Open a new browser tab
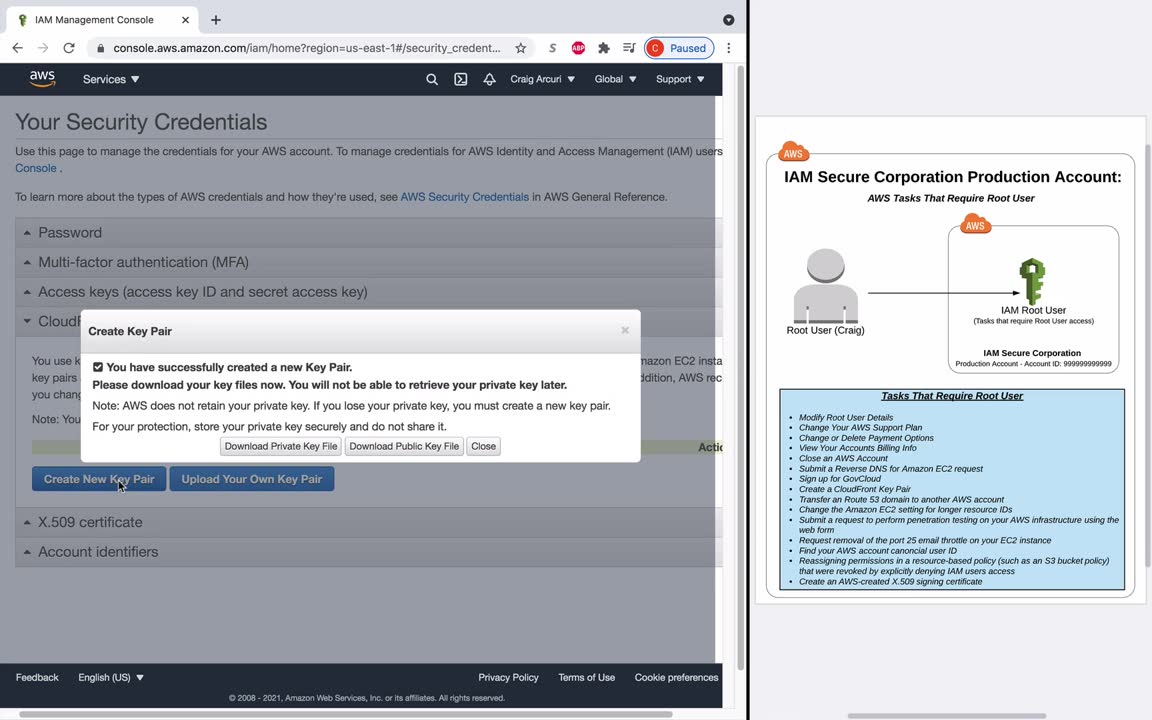The width and height of the screenshot is (1152, 720). (x=215, y=20)
